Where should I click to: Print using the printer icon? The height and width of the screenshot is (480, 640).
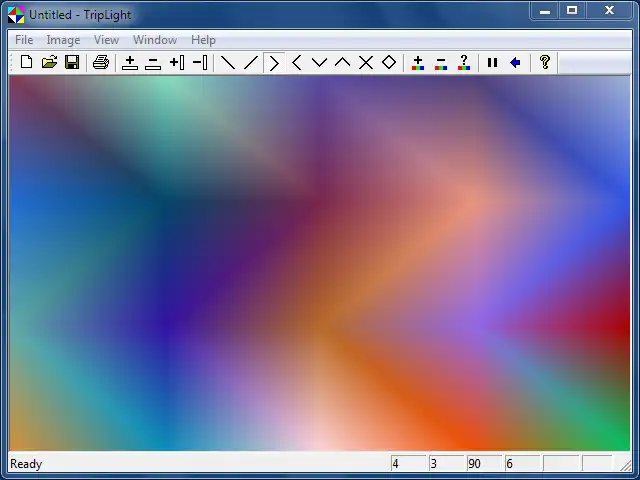[x=101, y=62]
